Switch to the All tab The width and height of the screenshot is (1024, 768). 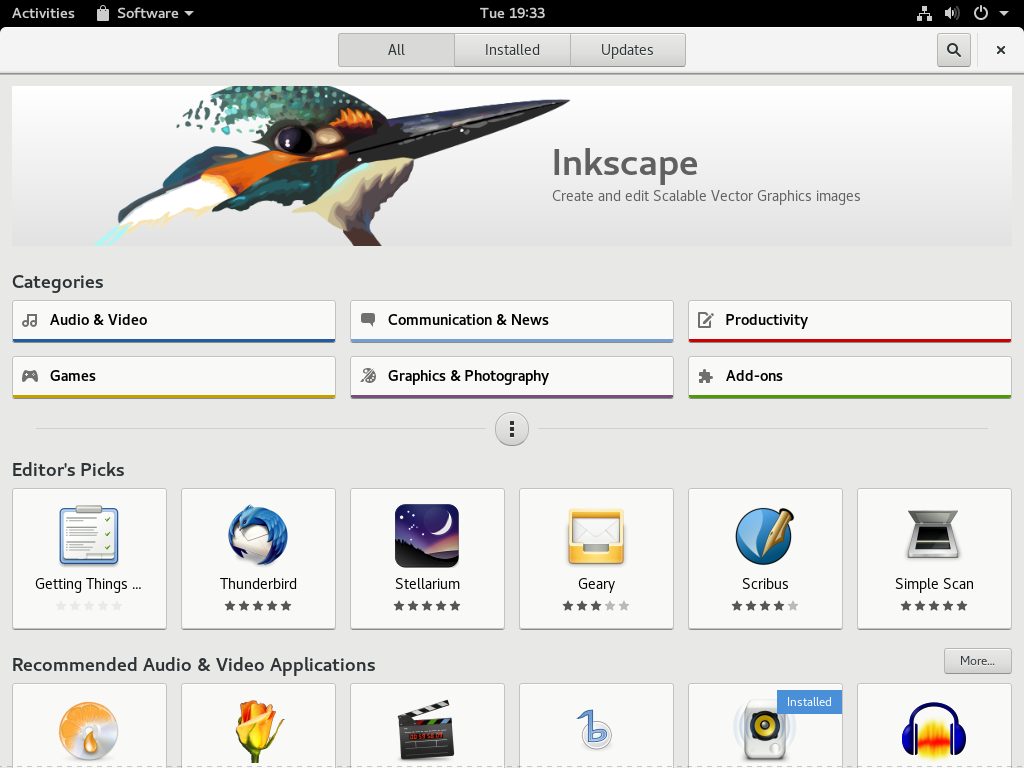coord(396,50)
